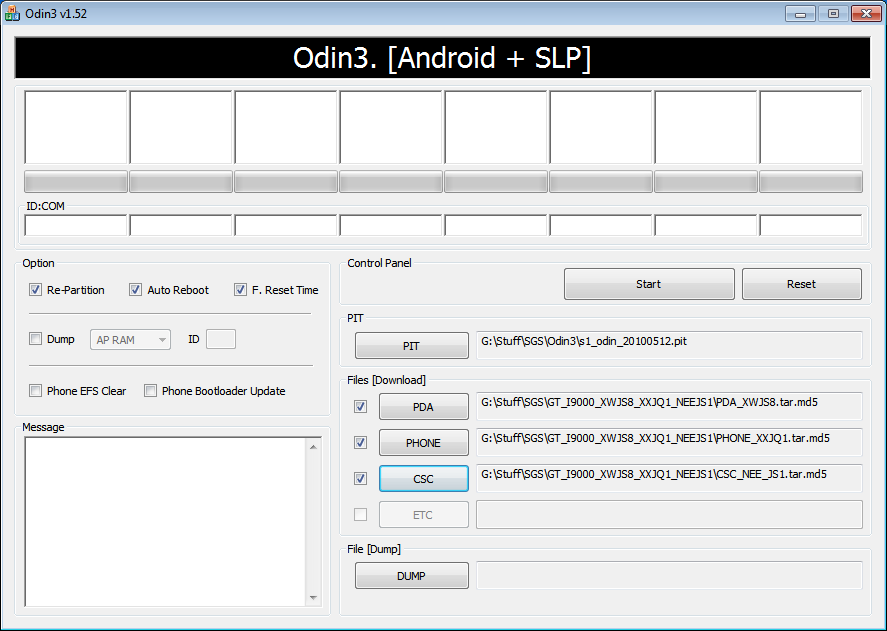Viewport: 887px width, 631px height.
Task: Minimize the Odin3 window
Action: (x=800, y=14)
